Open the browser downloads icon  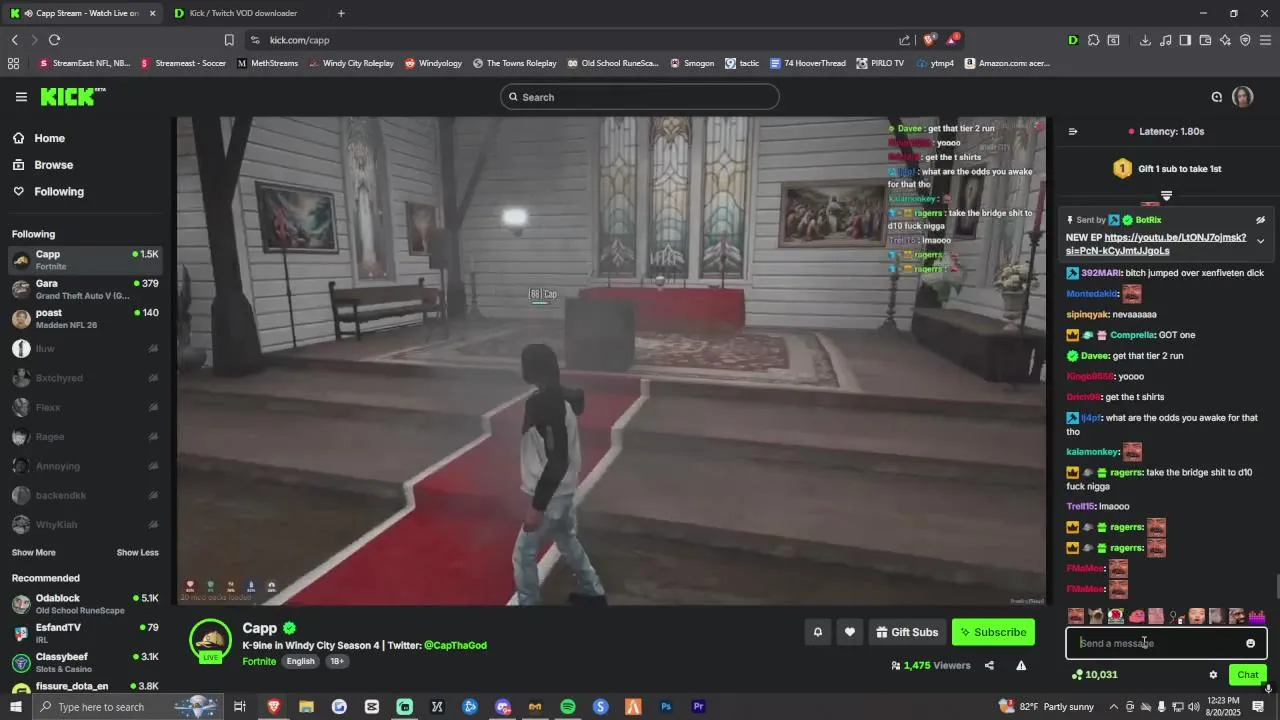click(x=1145, y=40)
